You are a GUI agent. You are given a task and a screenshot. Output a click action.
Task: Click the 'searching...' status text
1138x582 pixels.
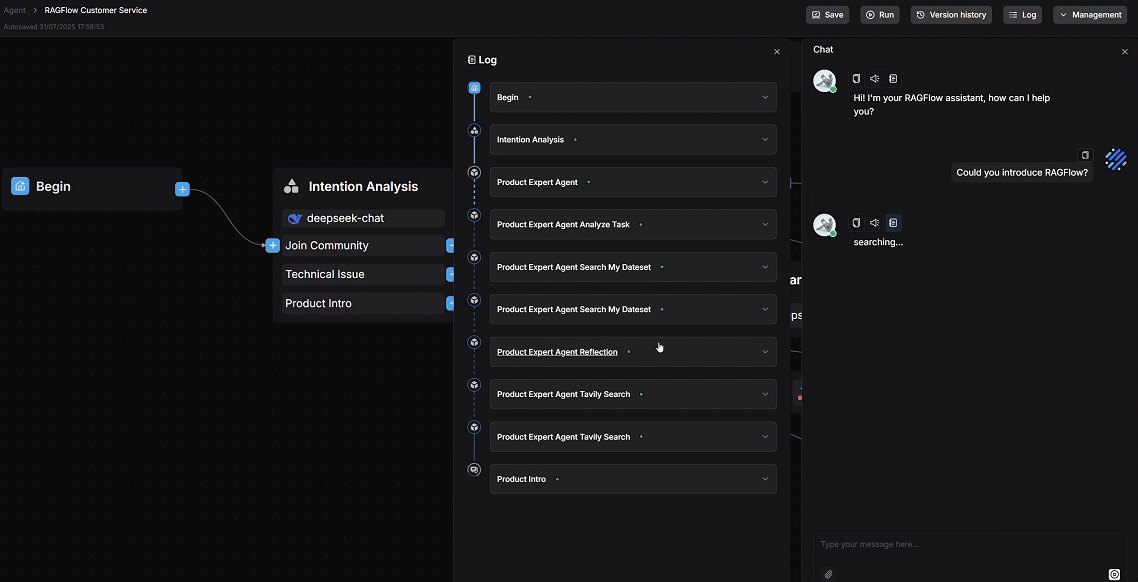(878, 242)
